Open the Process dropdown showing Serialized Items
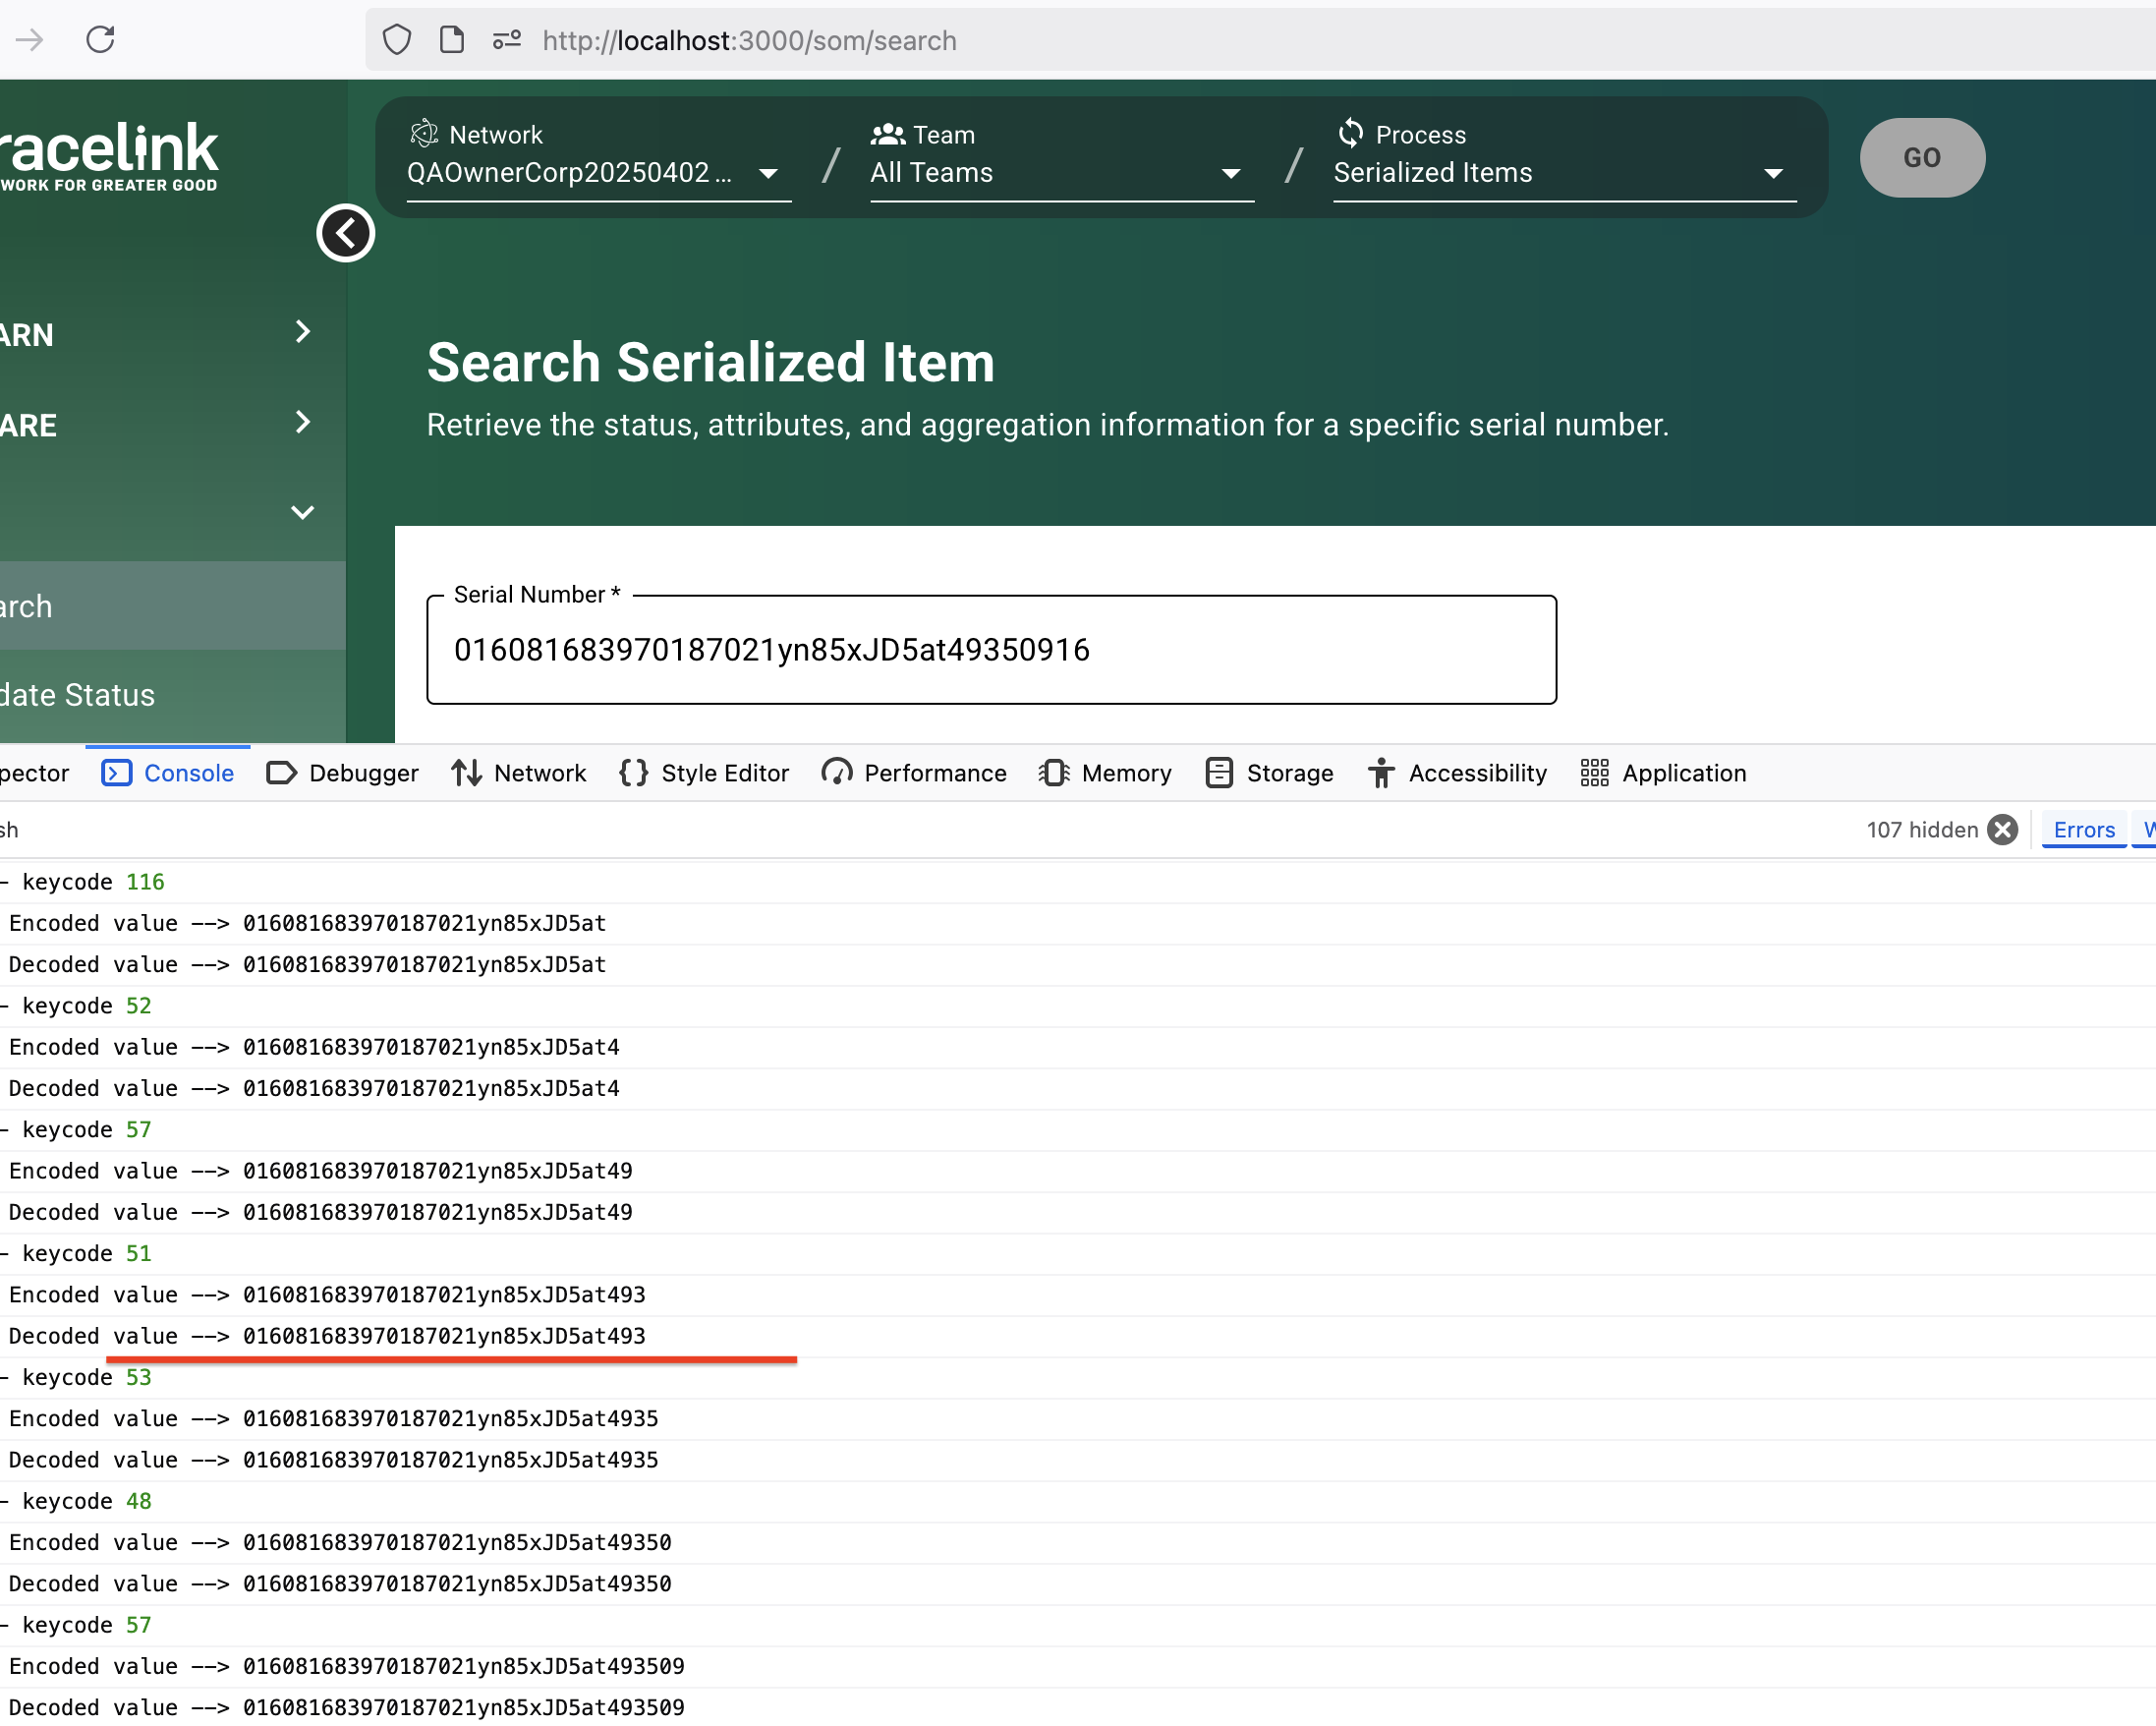Screen dimensions: 2156x1726 point(1563,172)
